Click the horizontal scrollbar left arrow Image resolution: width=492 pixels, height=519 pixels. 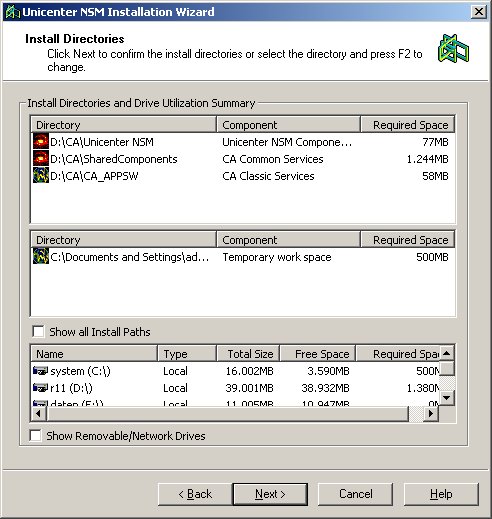click(x=38, y=414)
